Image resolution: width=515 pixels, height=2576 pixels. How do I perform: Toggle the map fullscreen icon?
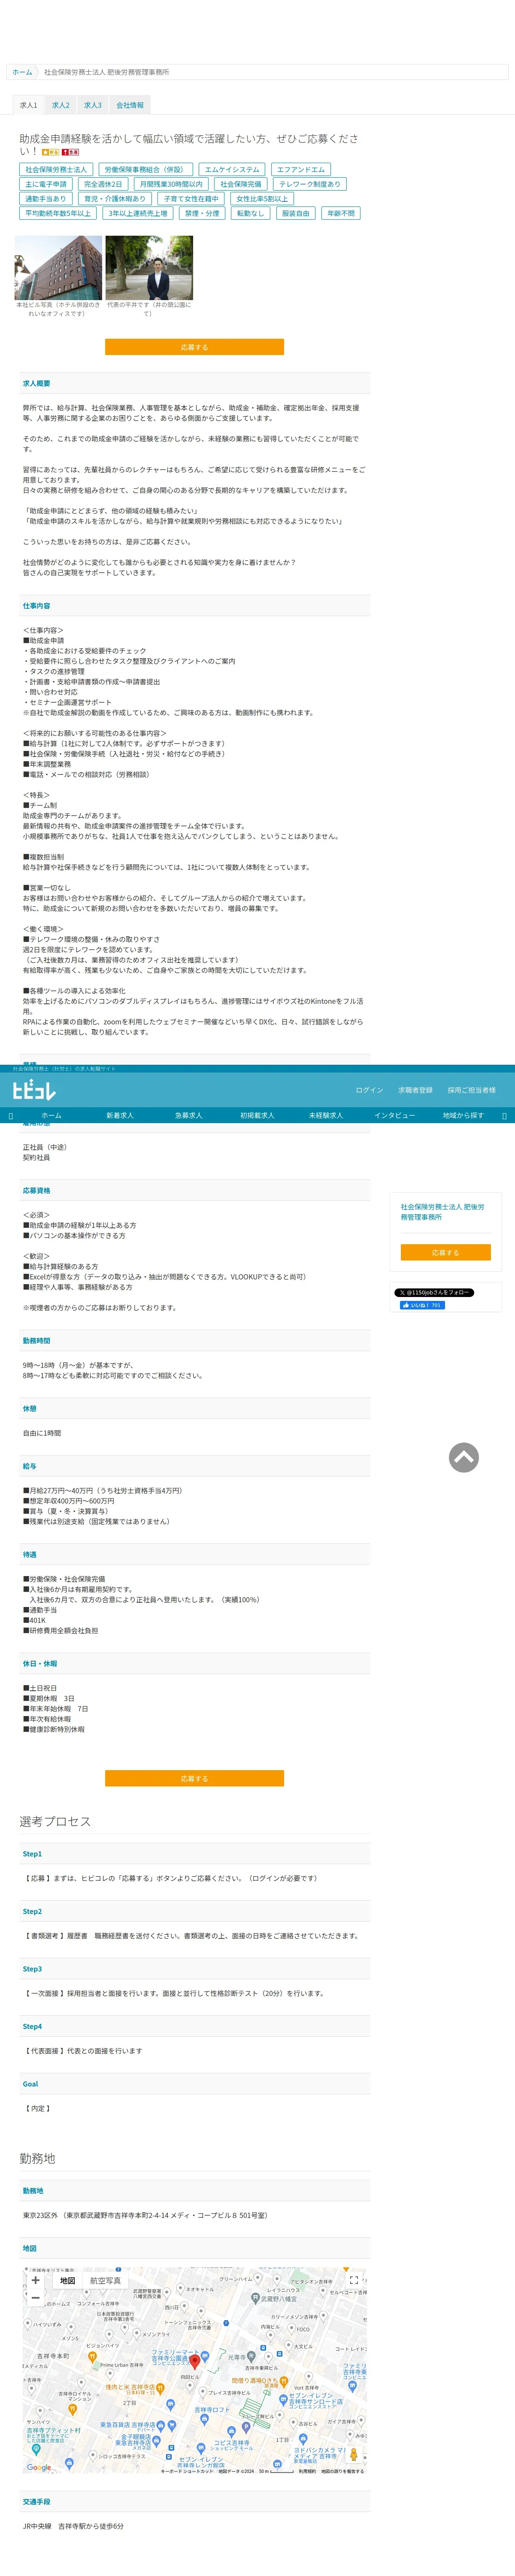point(353,2281)
